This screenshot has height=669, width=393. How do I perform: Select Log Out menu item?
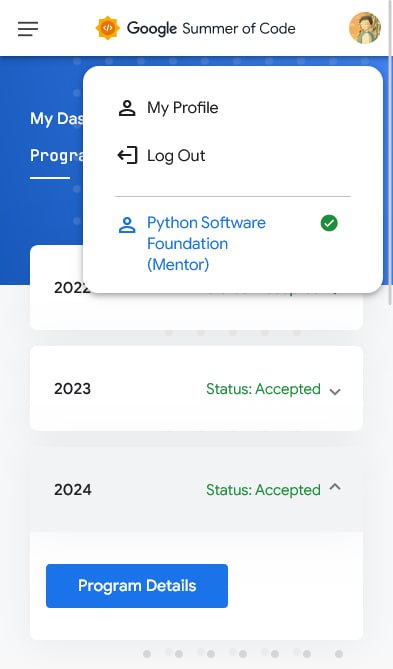point(233,156)
